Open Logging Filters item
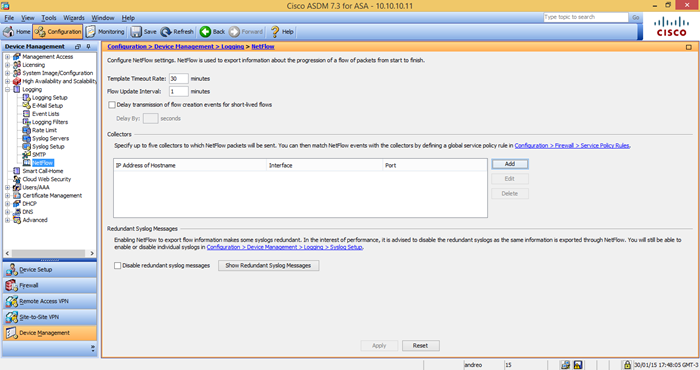Viewport: 700px width, 370px height. click(50, 122)
